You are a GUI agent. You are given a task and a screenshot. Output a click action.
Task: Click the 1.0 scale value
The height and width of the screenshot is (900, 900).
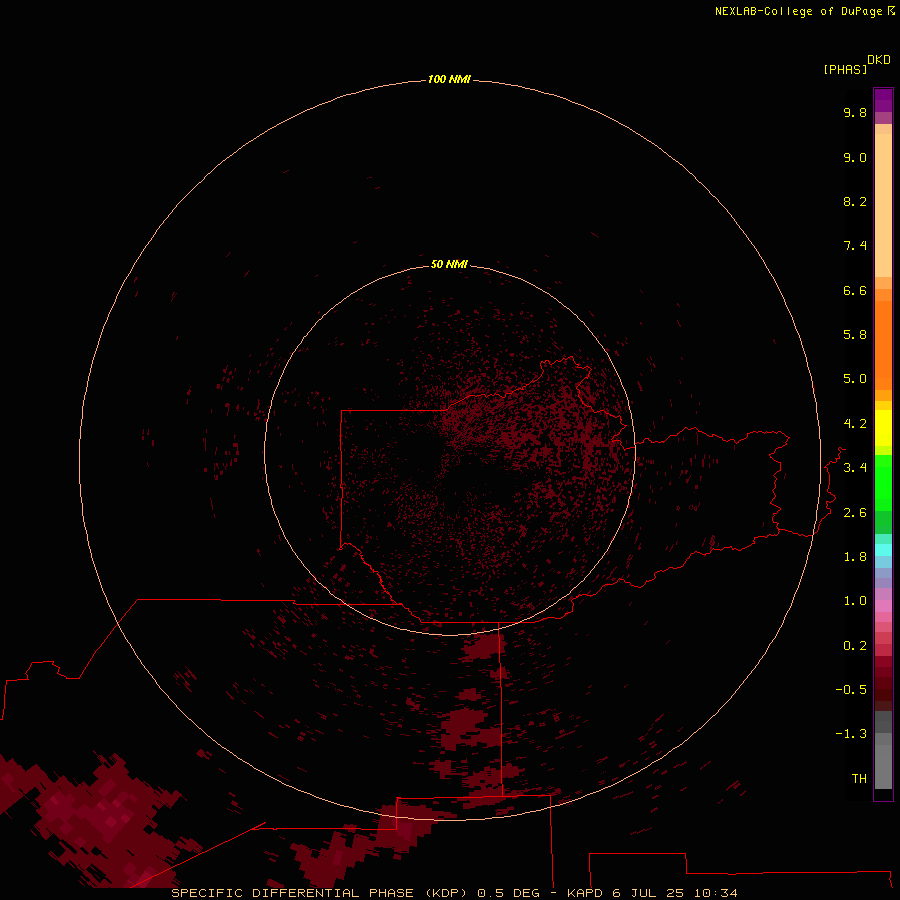(x=855, y=602)
